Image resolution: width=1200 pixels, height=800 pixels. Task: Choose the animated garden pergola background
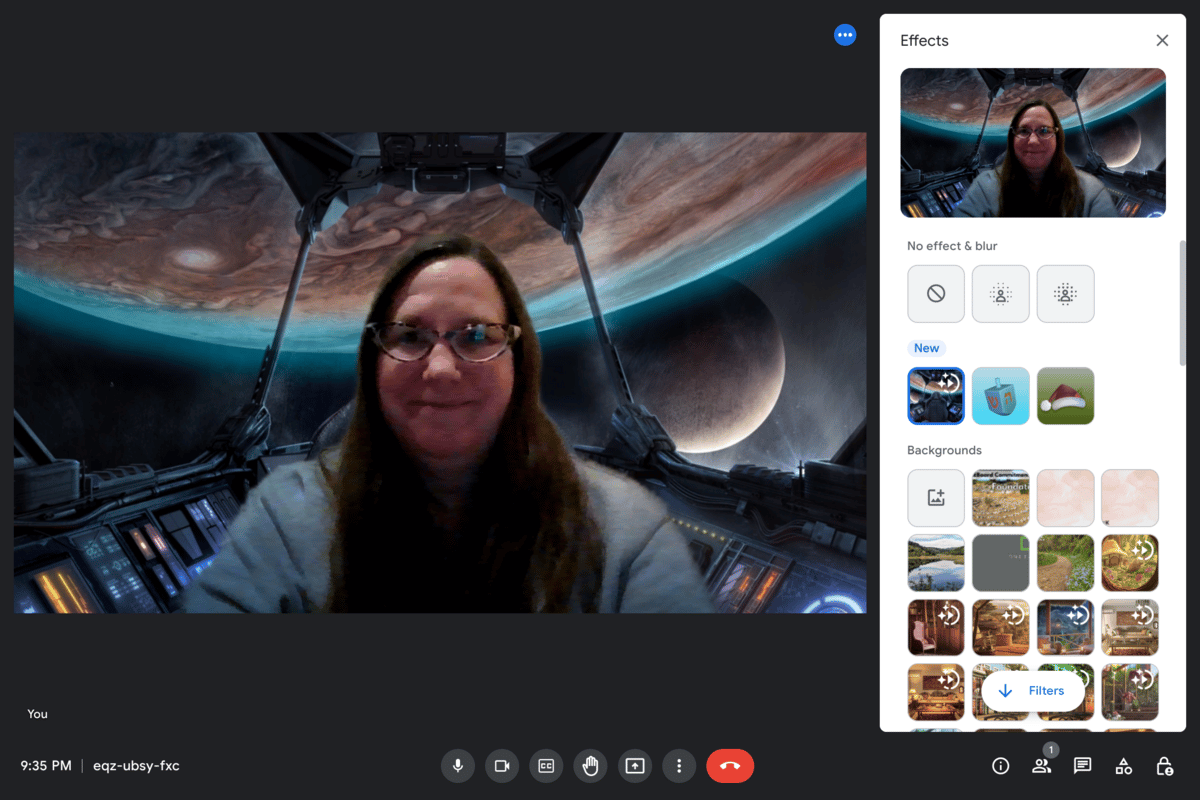coord(1130,691)
